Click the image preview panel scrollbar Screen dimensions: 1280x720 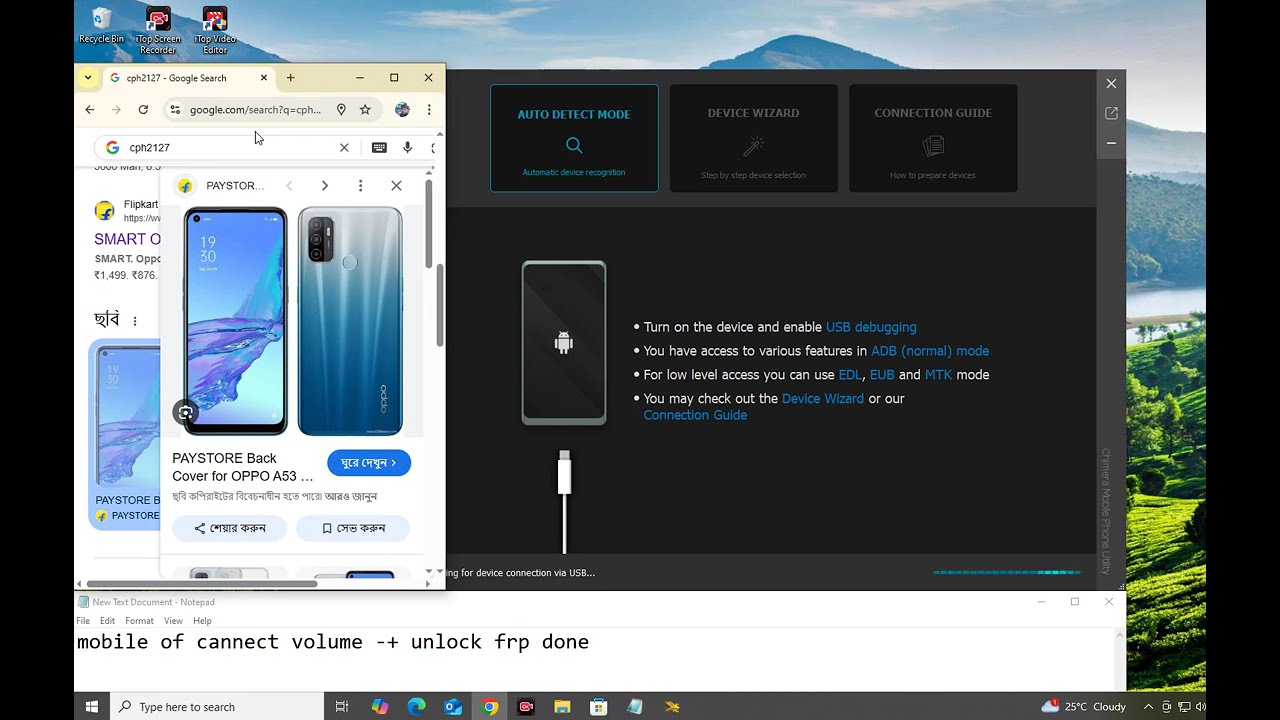tap(429, 224)
